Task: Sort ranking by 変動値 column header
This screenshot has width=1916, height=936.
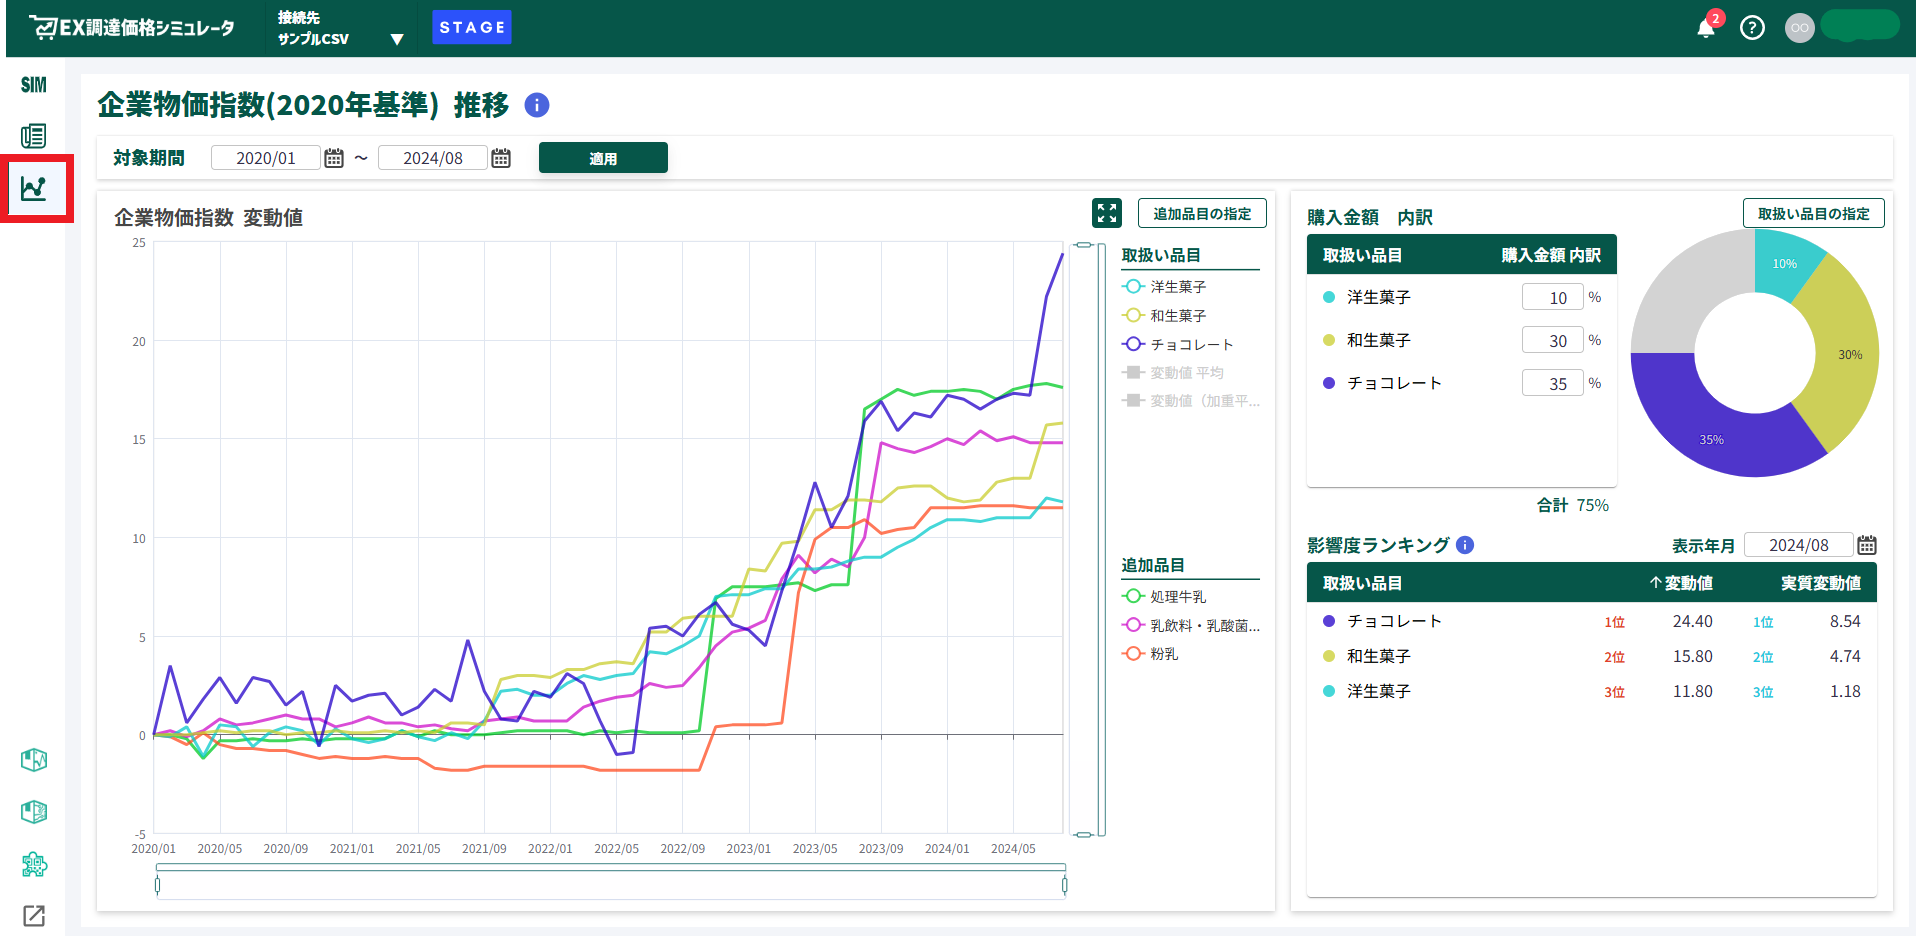Action: pos(1681,583)
